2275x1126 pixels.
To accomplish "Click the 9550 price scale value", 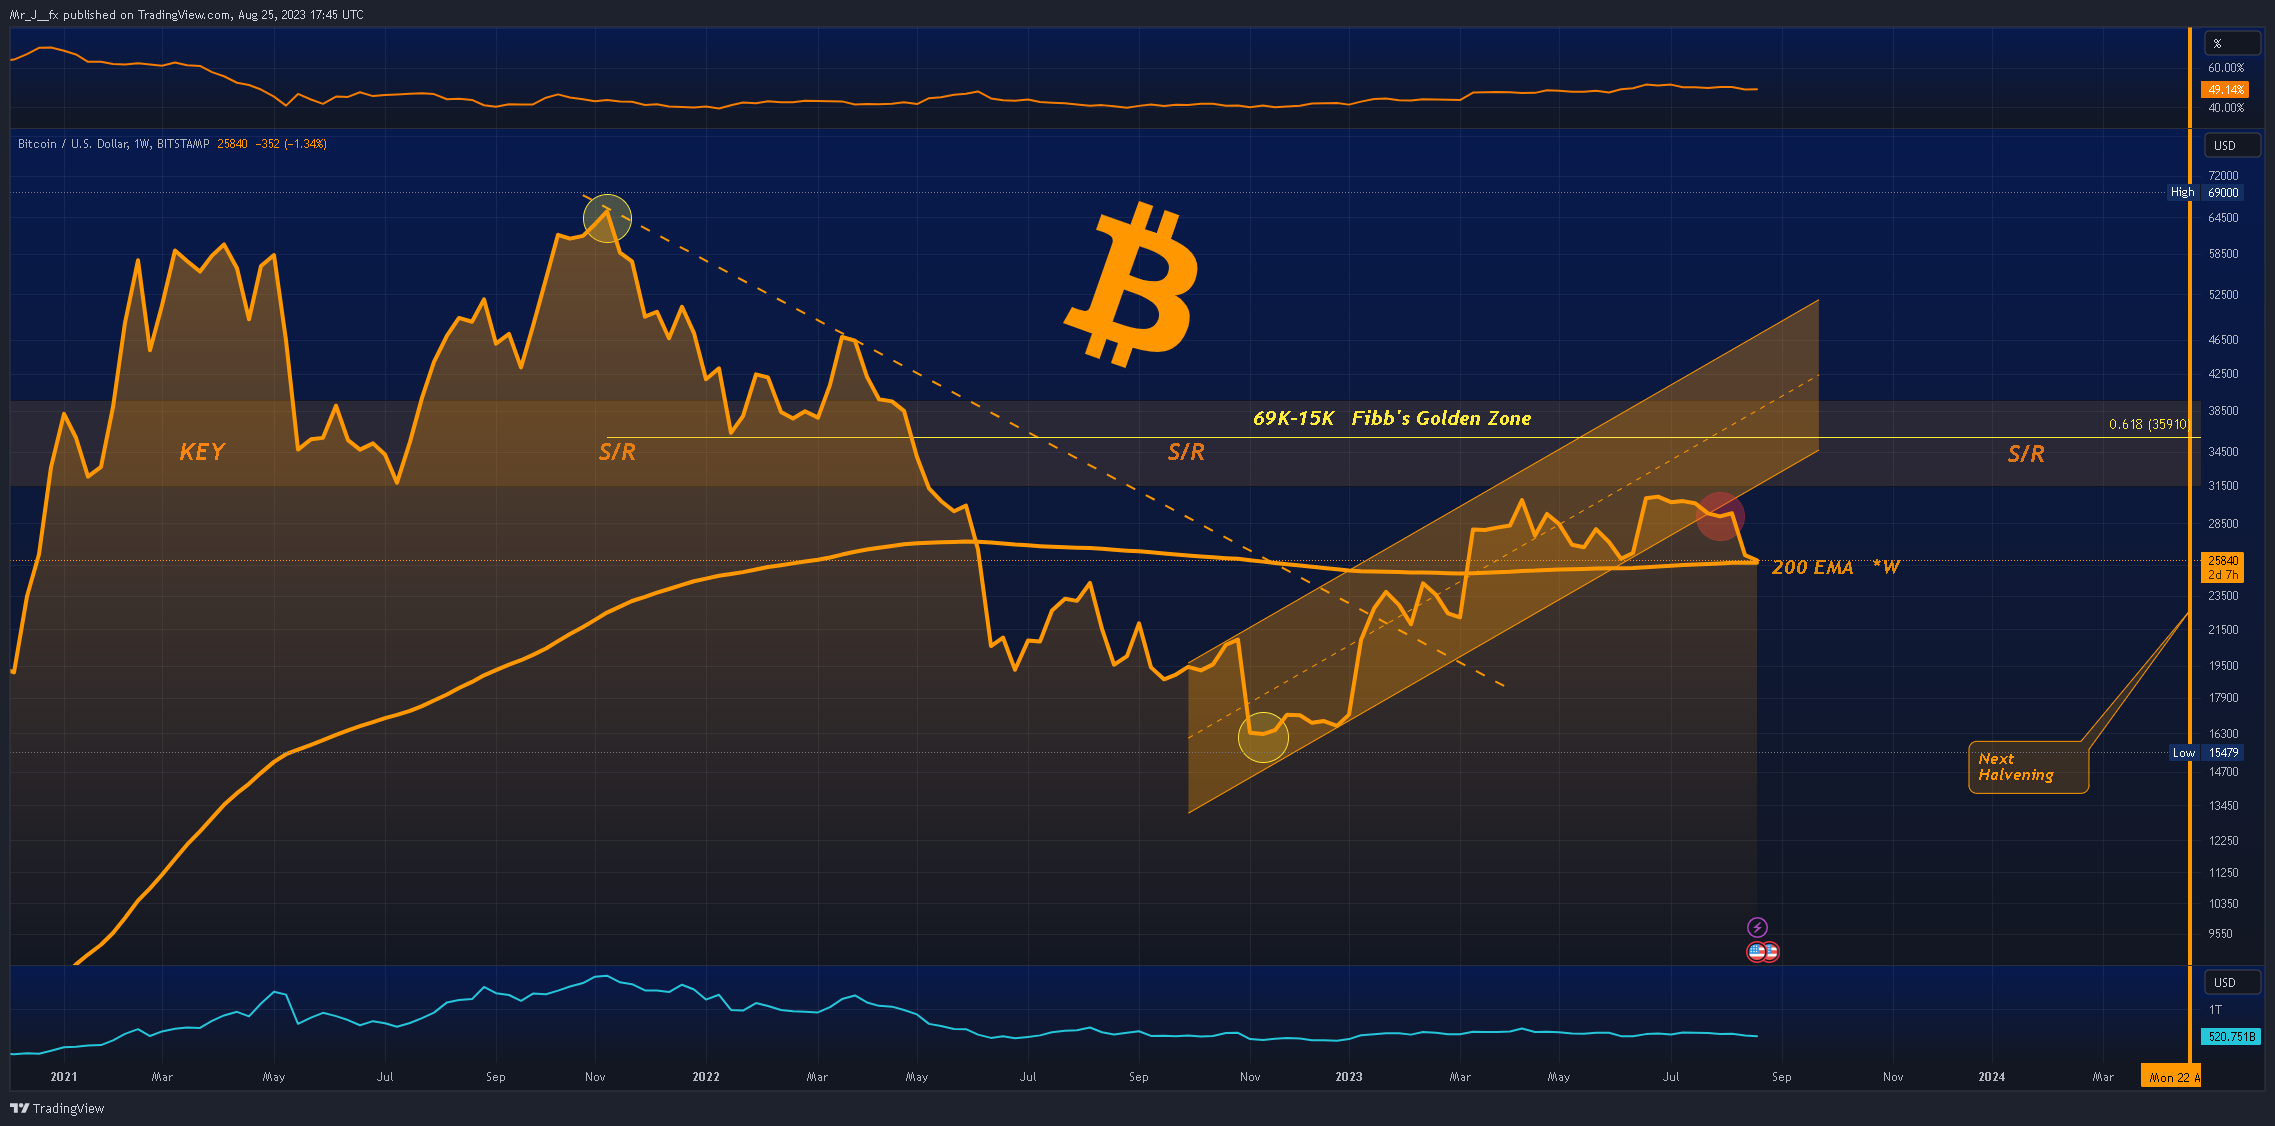I will (2220, 934).
